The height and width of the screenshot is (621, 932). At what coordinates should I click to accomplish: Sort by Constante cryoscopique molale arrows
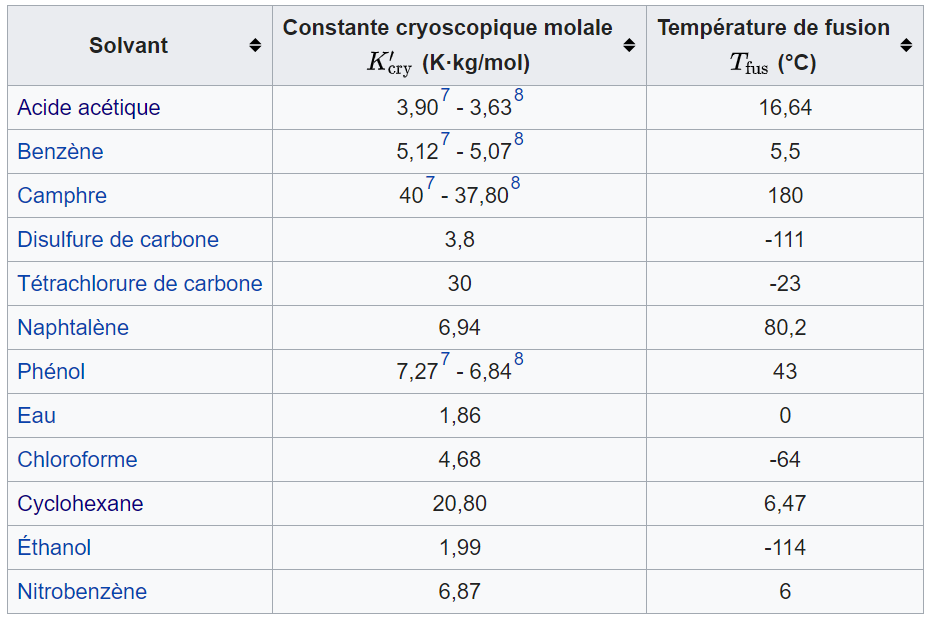click(x=629, y=46)
